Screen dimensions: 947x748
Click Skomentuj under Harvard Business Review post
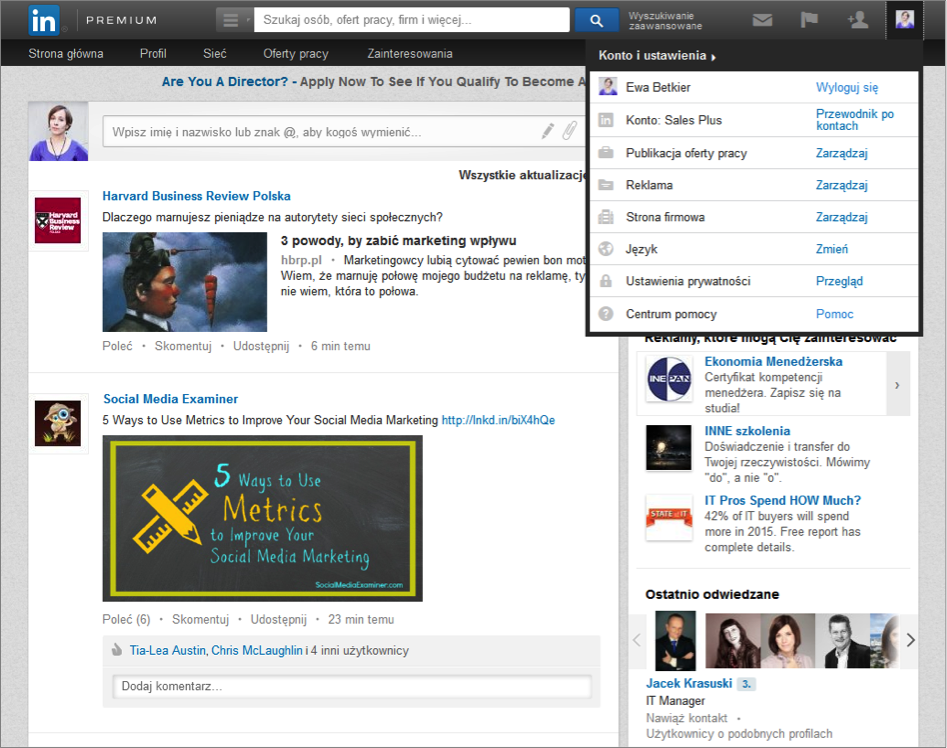click(183, 346)
